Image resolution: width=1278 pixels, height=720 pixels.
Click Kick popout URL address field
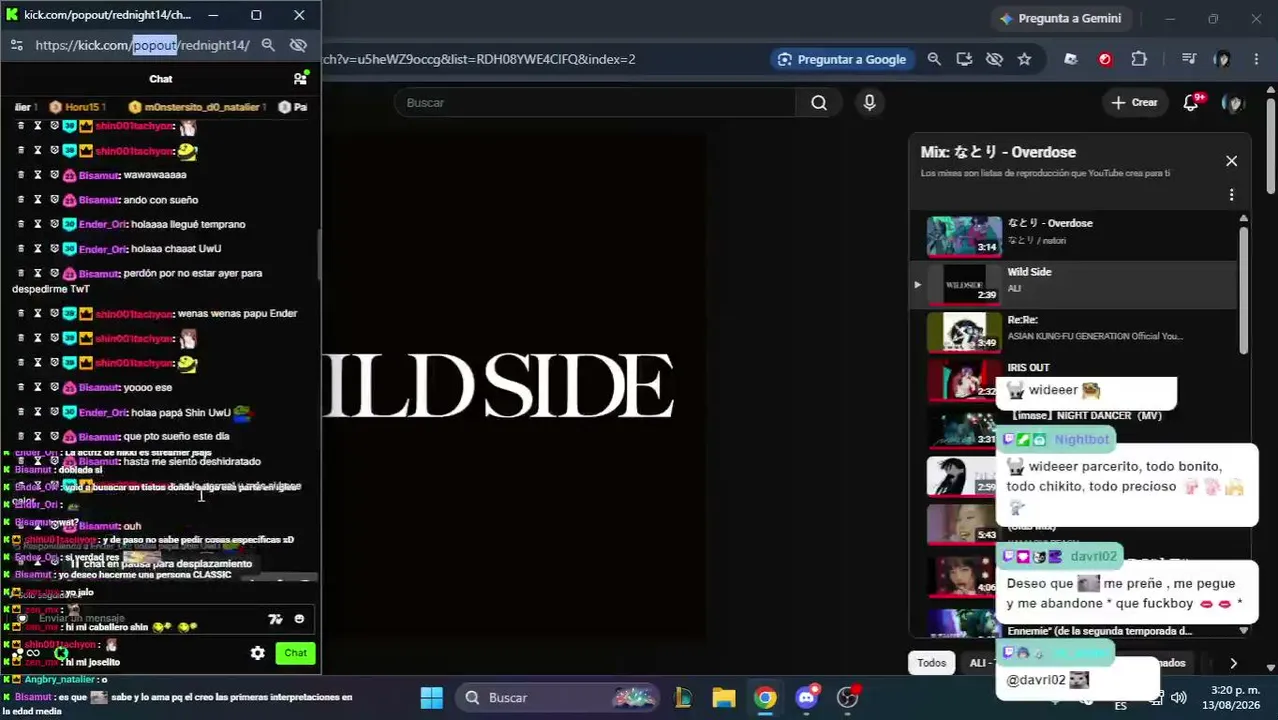point(142,45)
